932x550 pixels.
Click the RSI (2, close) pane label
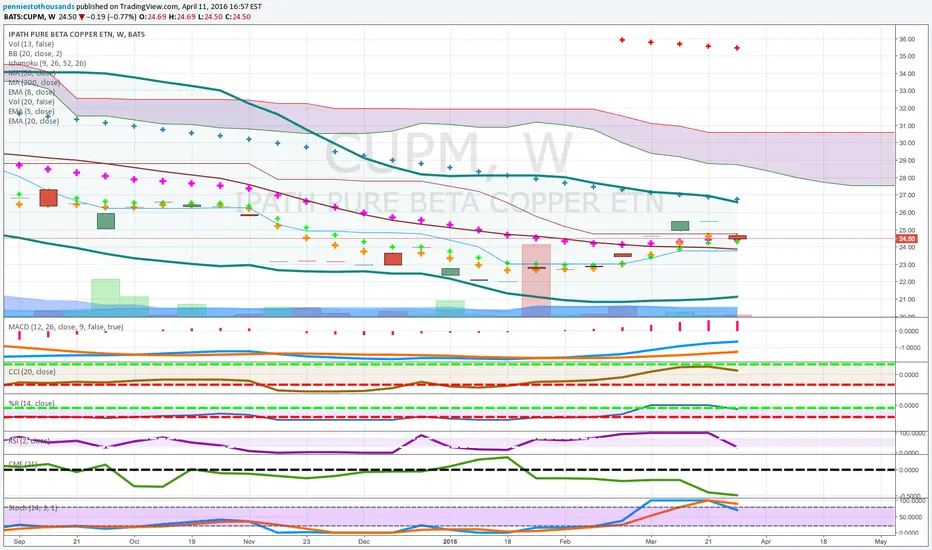point(29,441)
